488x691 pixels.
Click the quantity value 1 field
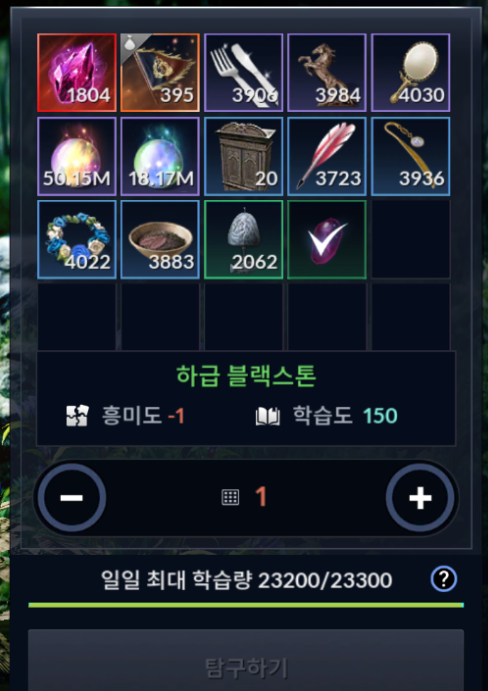click(261, 497)
